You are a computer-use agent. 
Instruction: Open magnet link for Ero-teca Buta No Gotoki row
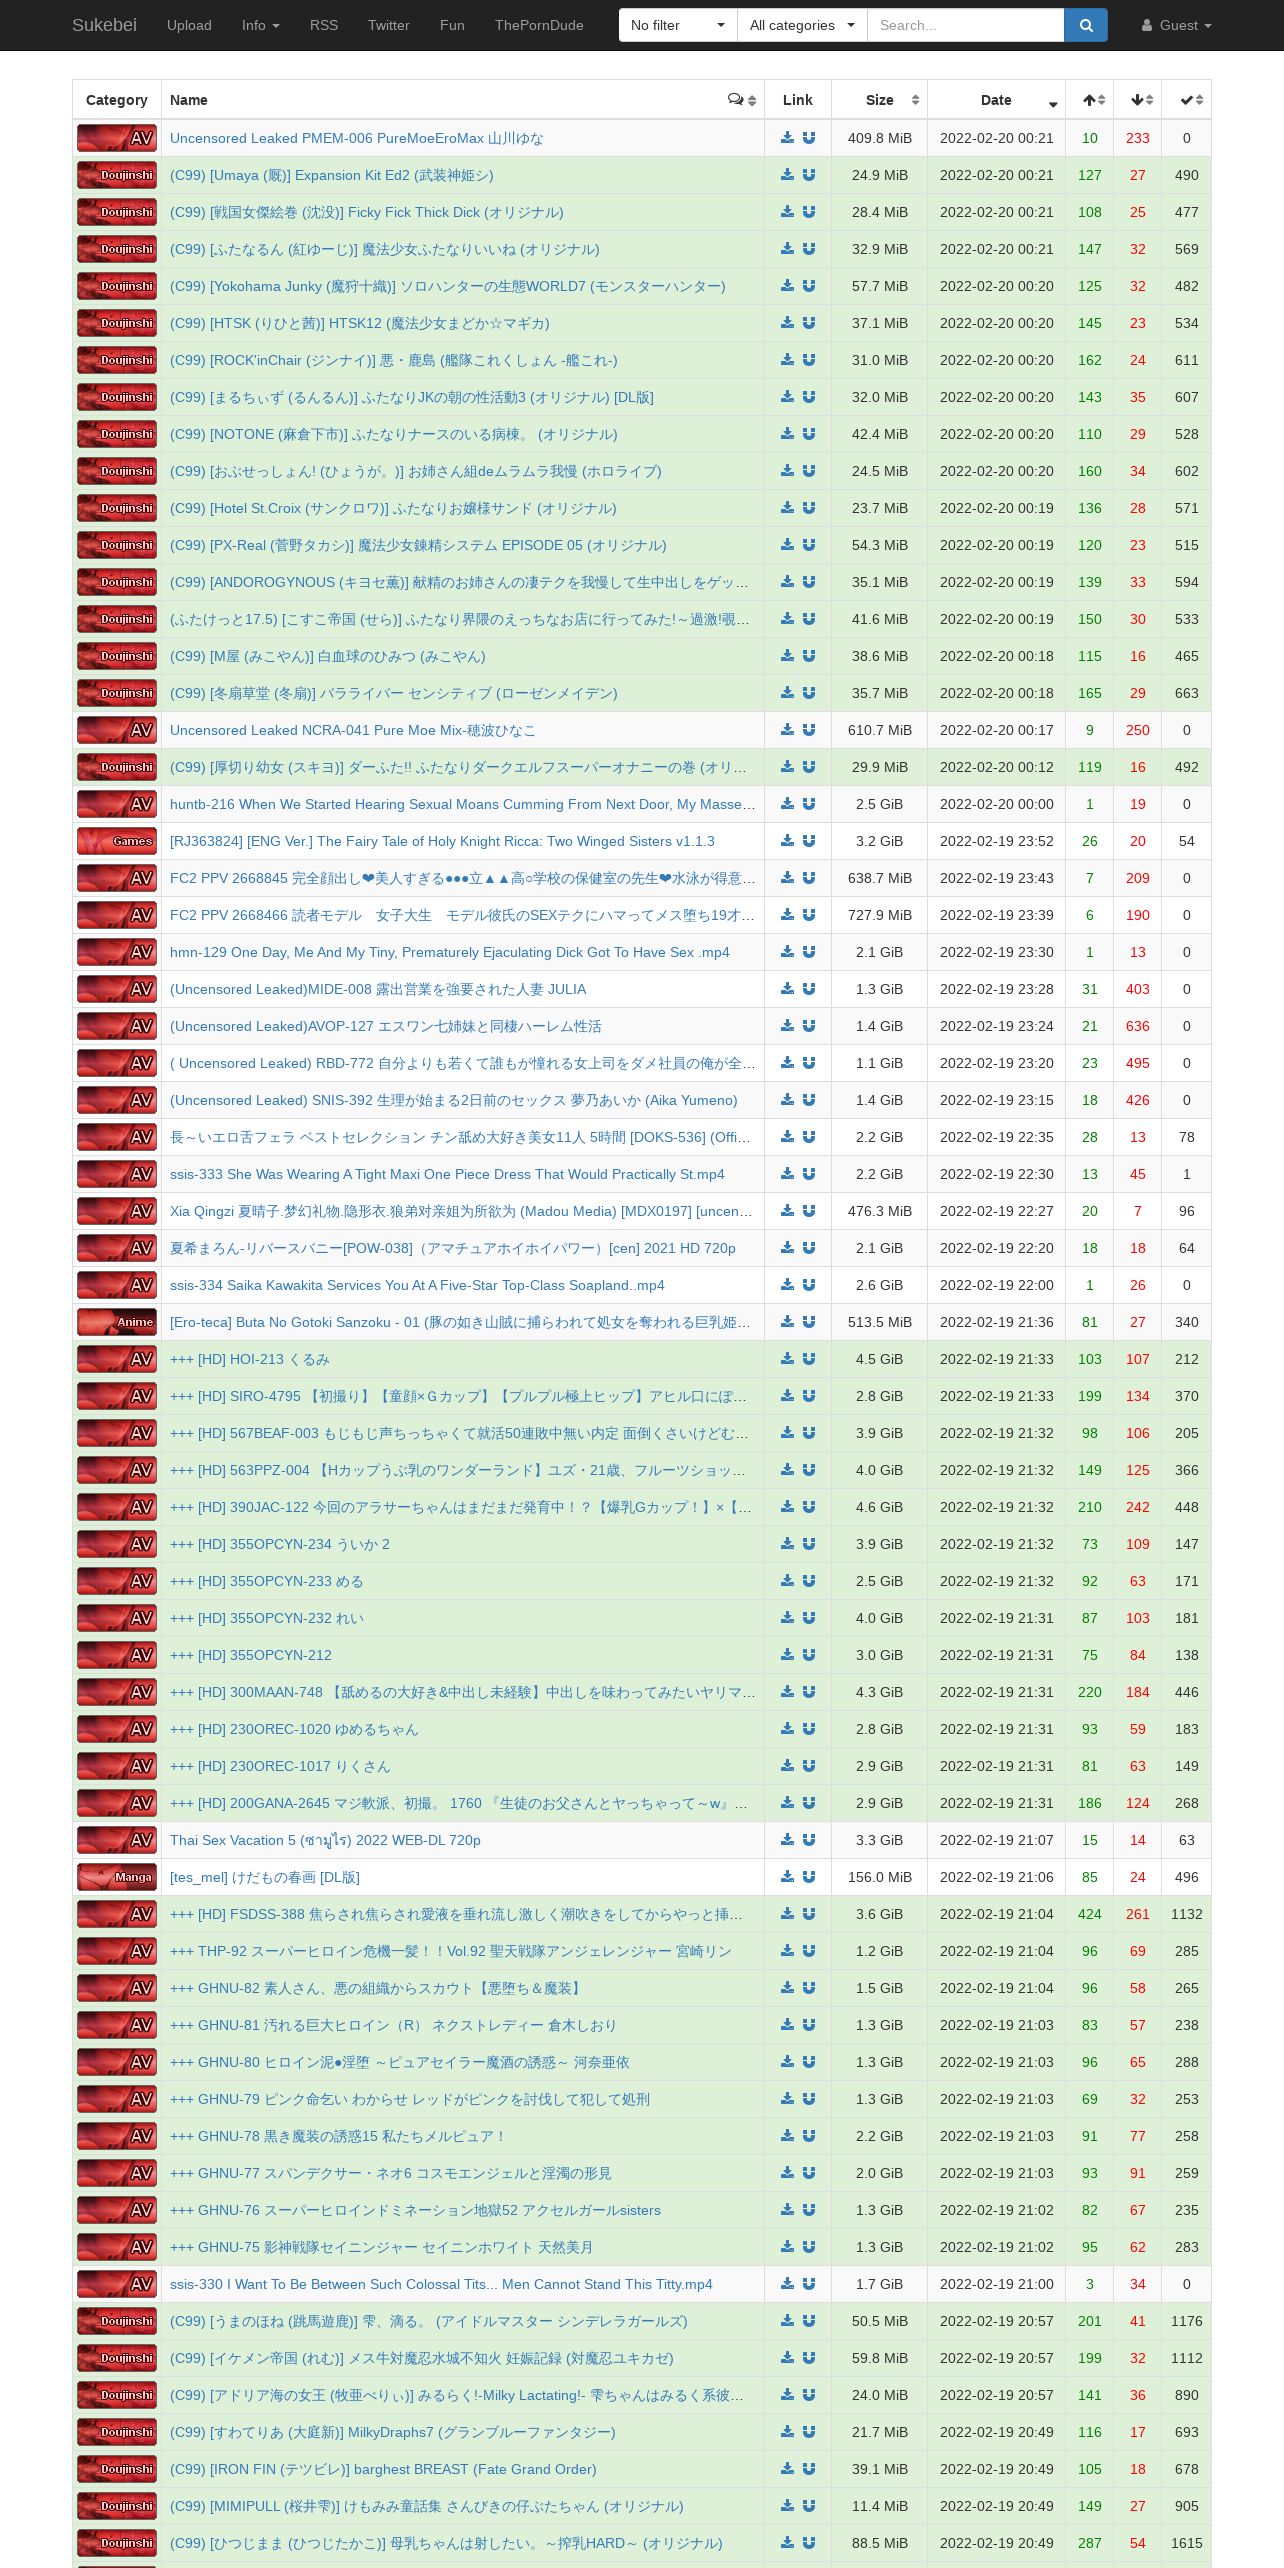pyautogui.click(x=809, y=1322)
